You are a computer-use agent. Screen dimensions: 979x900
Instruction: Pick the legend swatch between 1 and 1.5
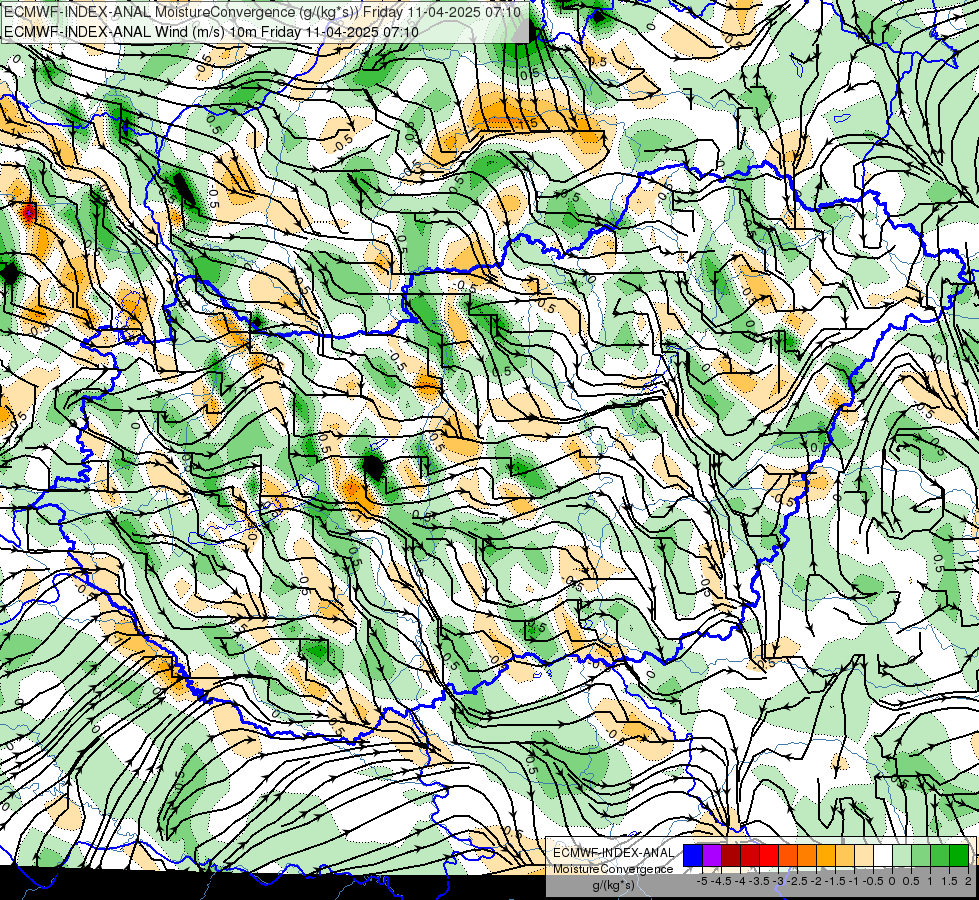(x=940, y=855)
